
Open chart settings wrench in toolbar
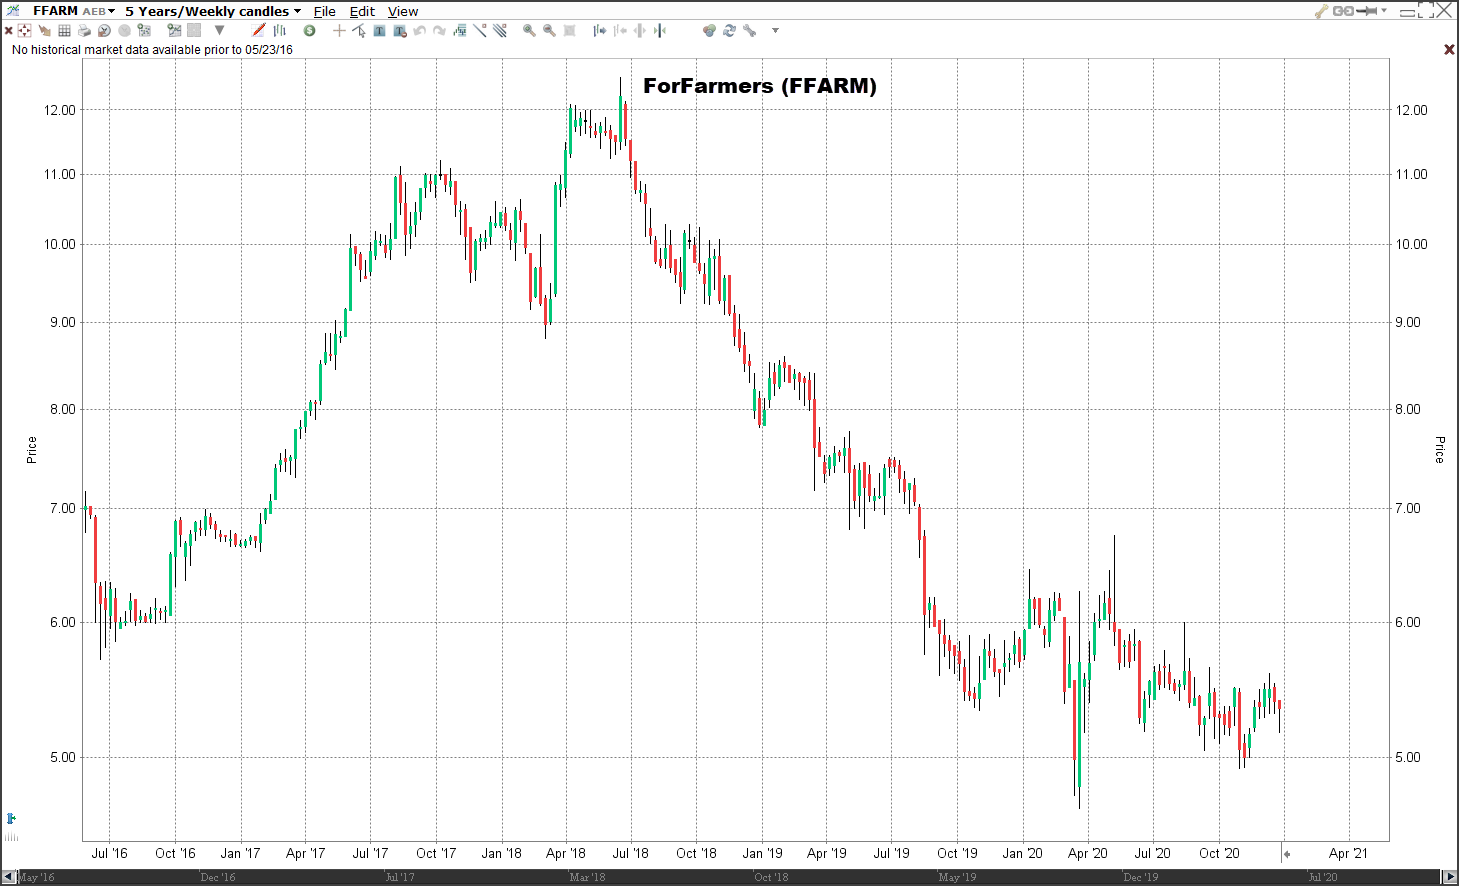click(x=749, y=31)
